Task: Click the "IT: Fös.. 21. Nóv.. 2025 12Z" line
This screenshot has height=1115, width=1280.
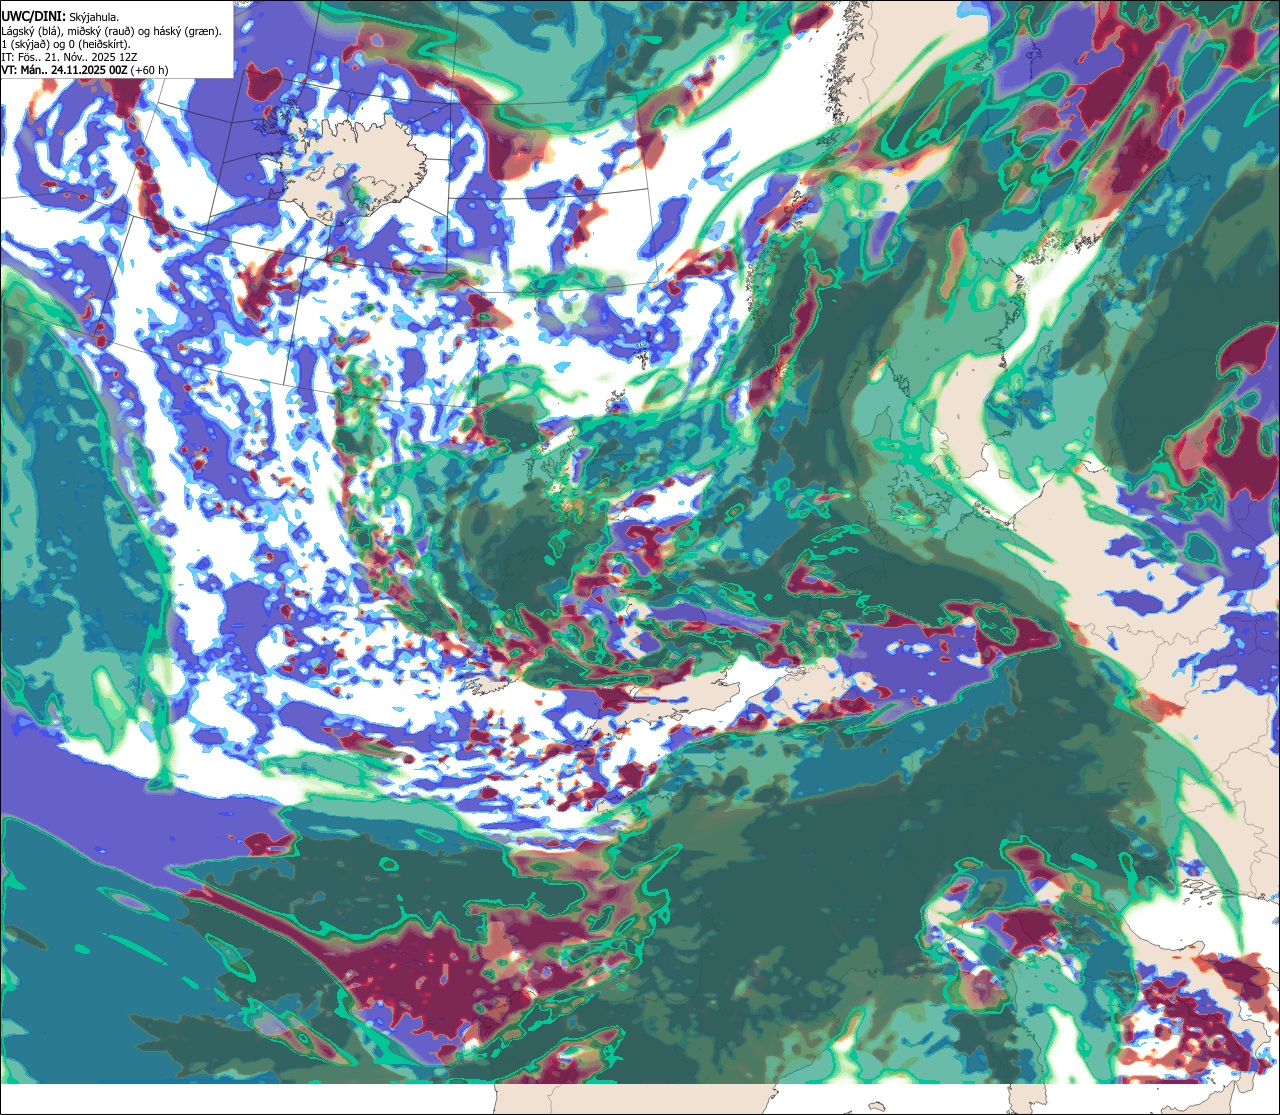Action: click(69, 57)
